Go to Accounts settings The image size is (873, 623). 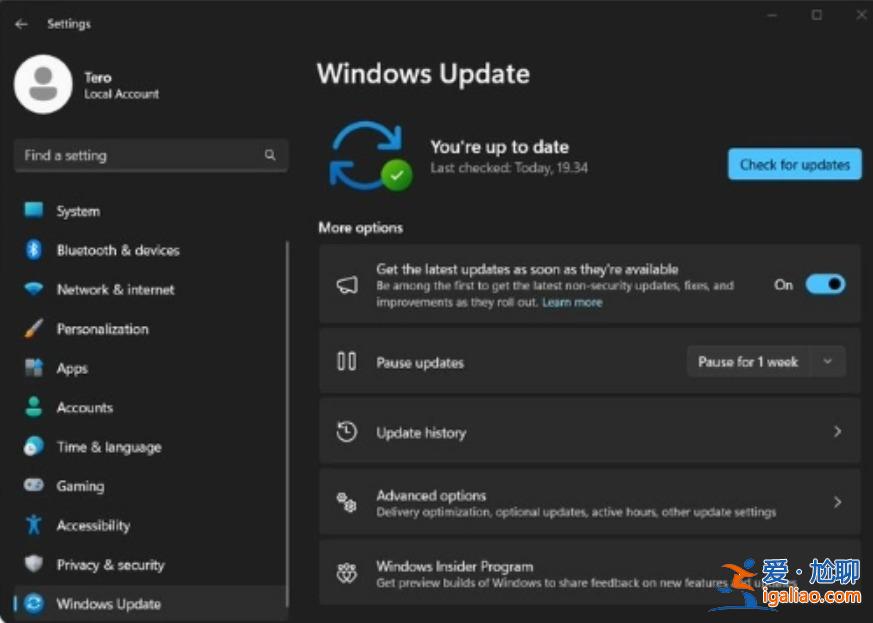84,408
